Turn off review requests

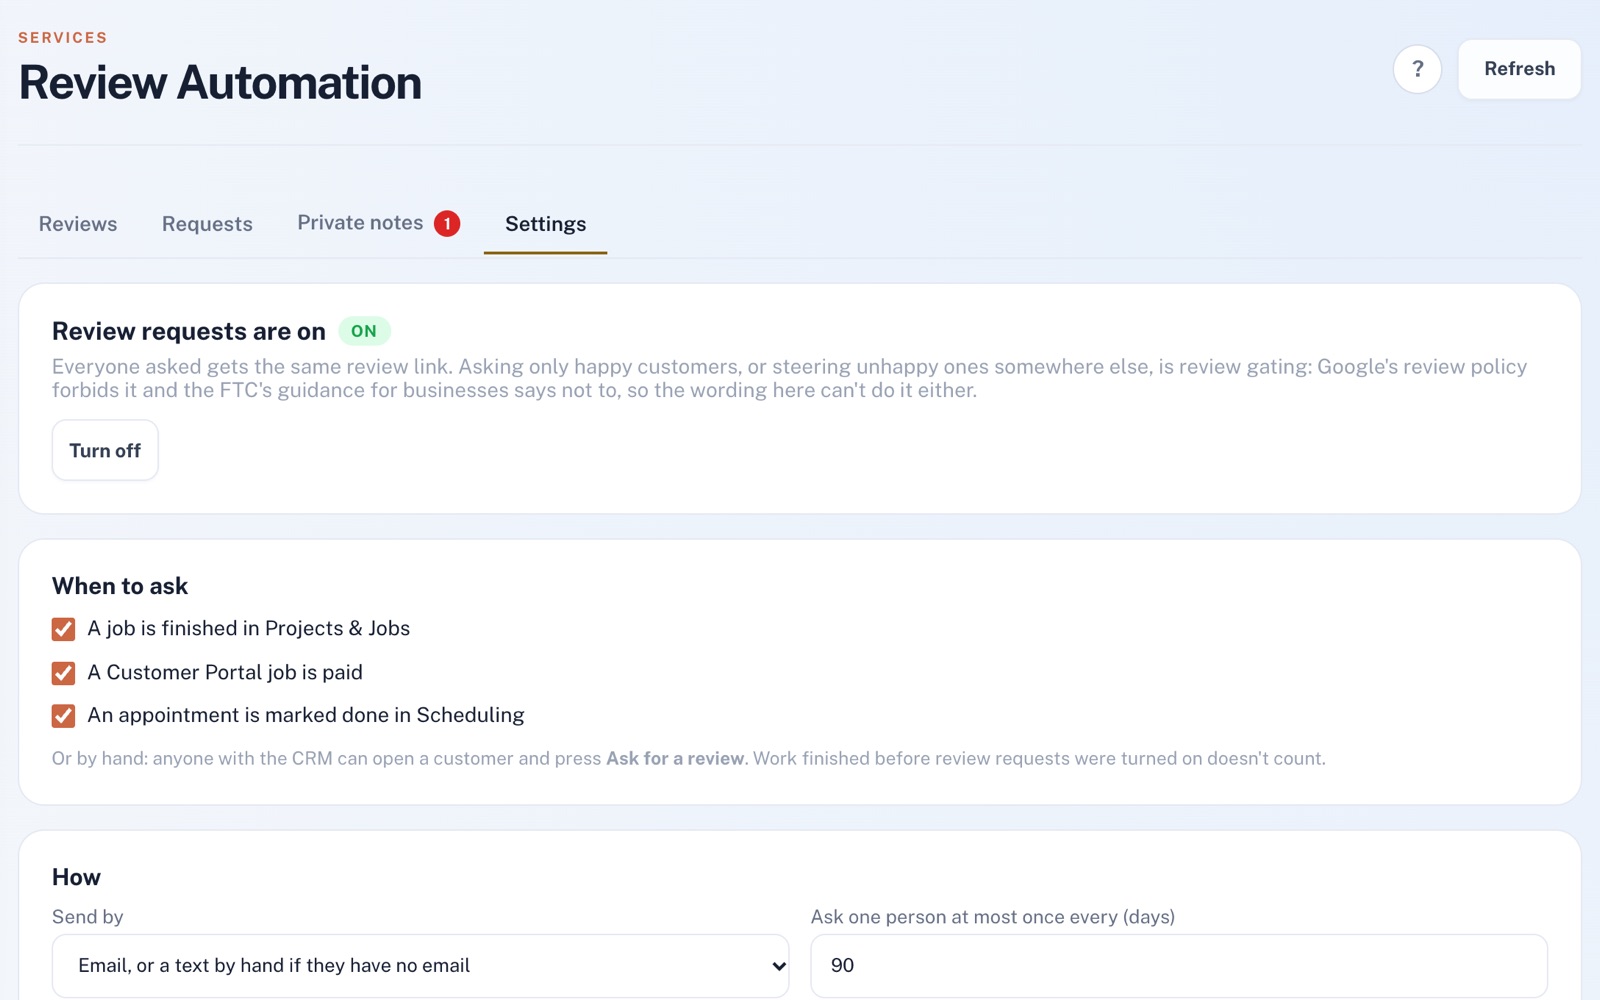pos(105,450)
